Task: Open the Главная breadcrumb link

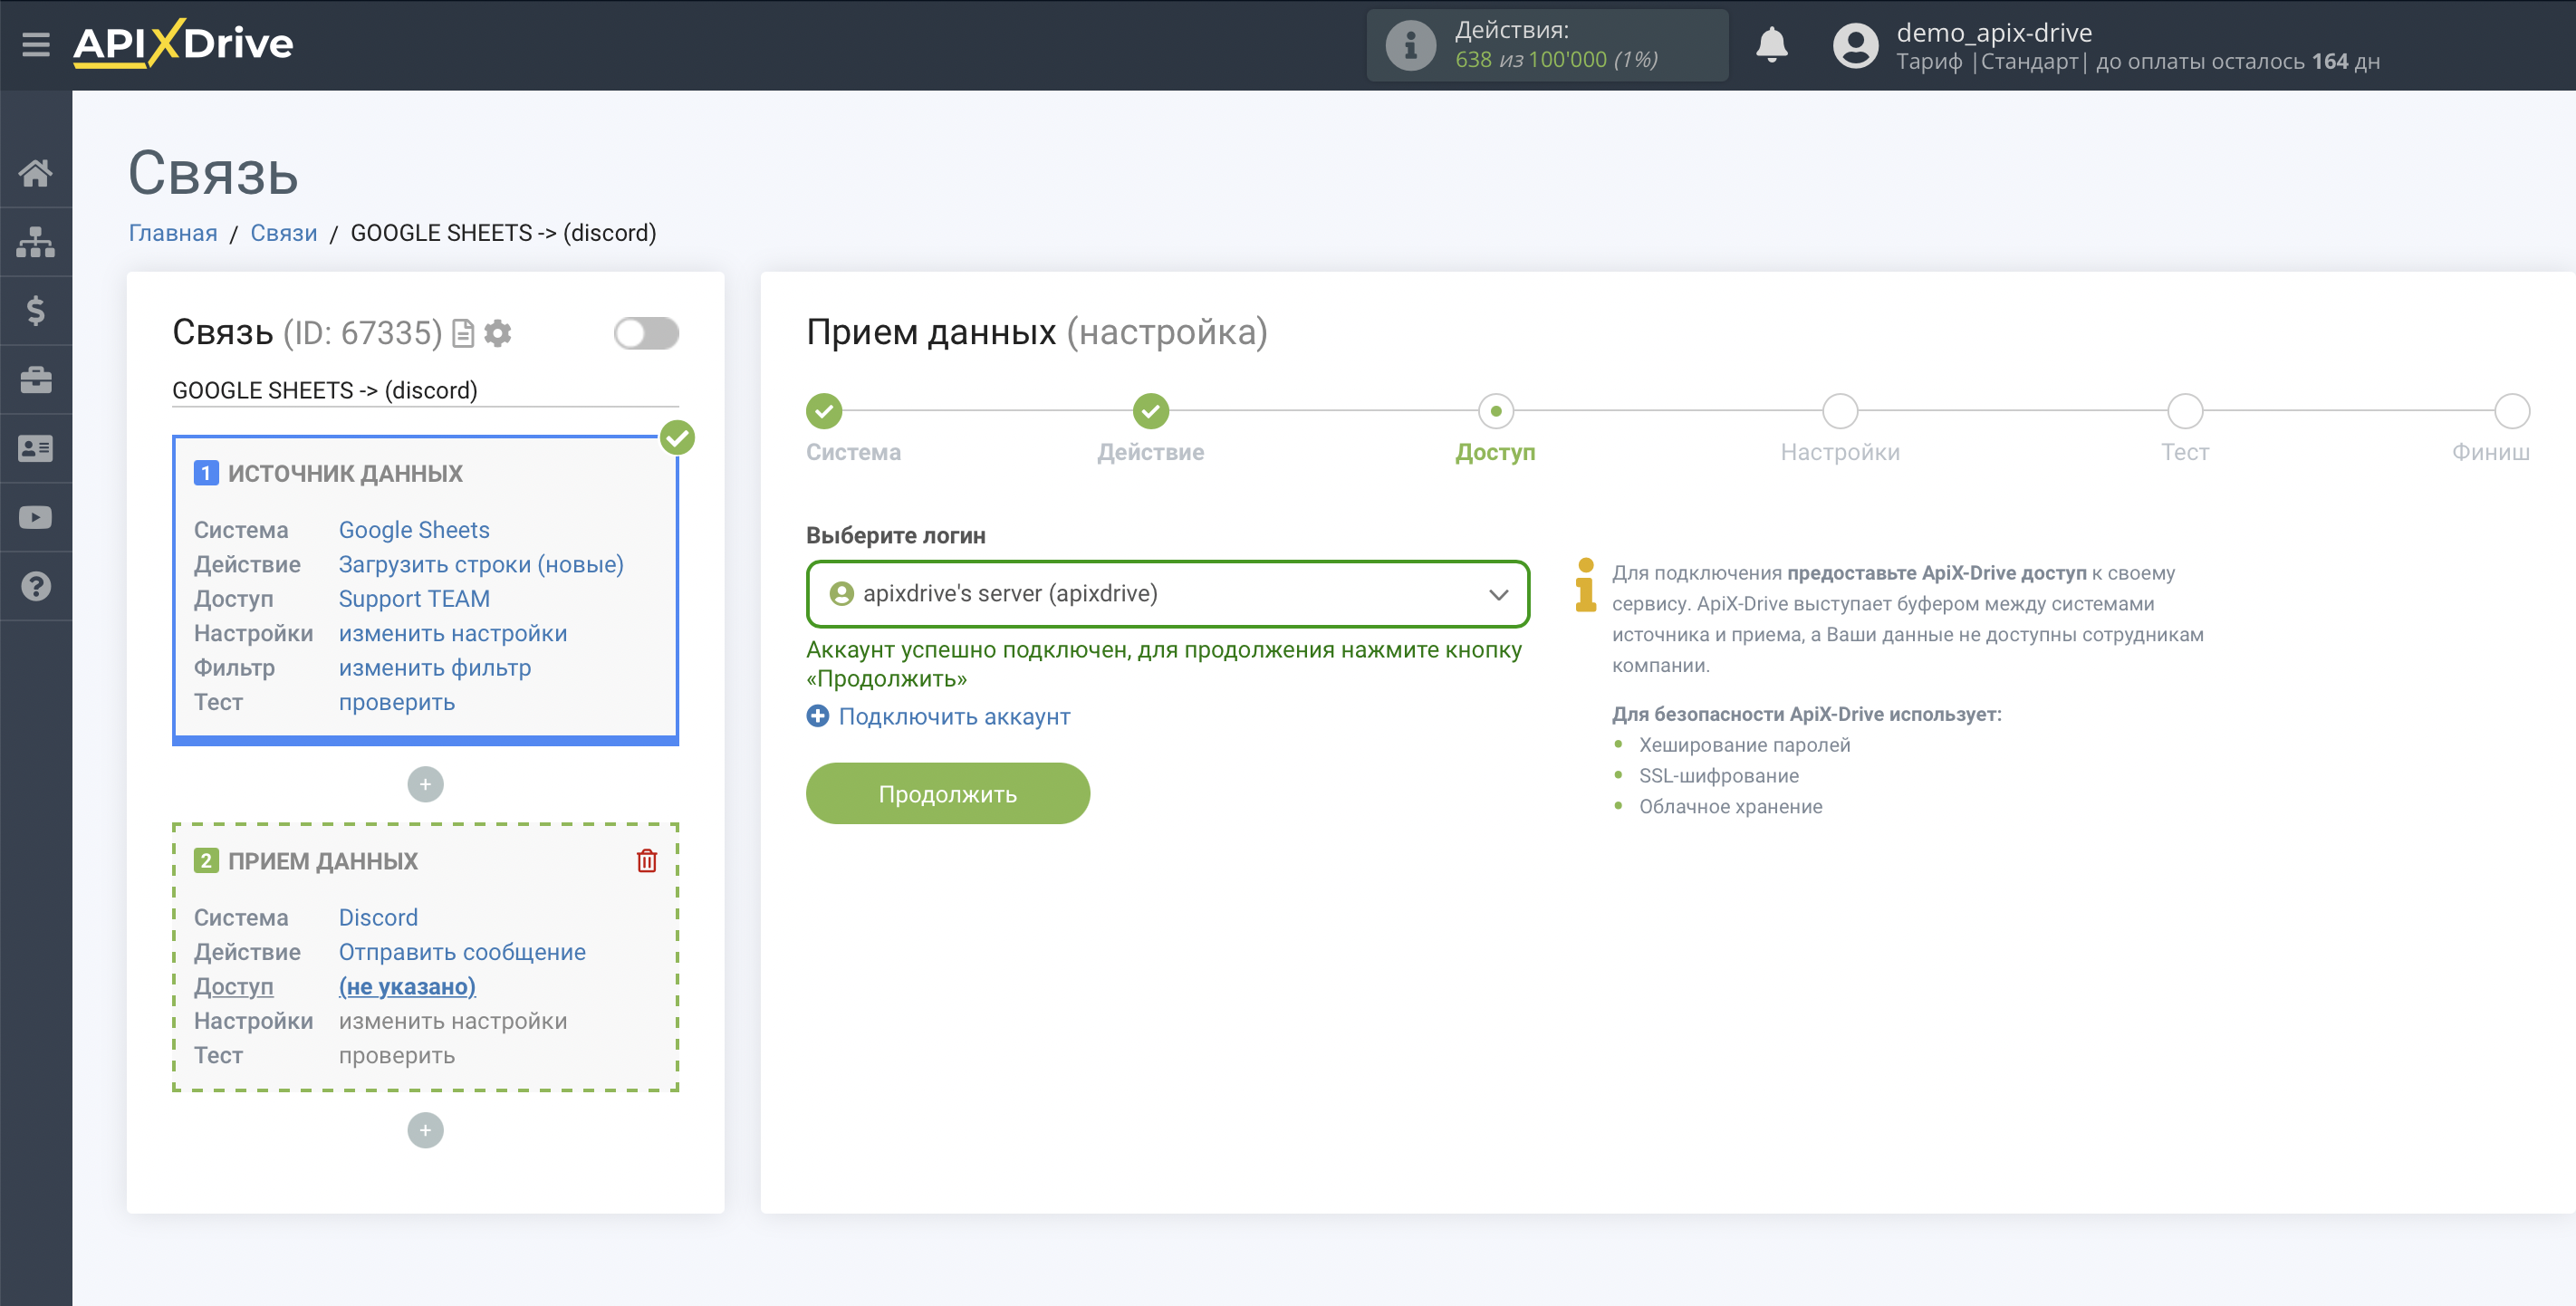Action: coord(172,233)
